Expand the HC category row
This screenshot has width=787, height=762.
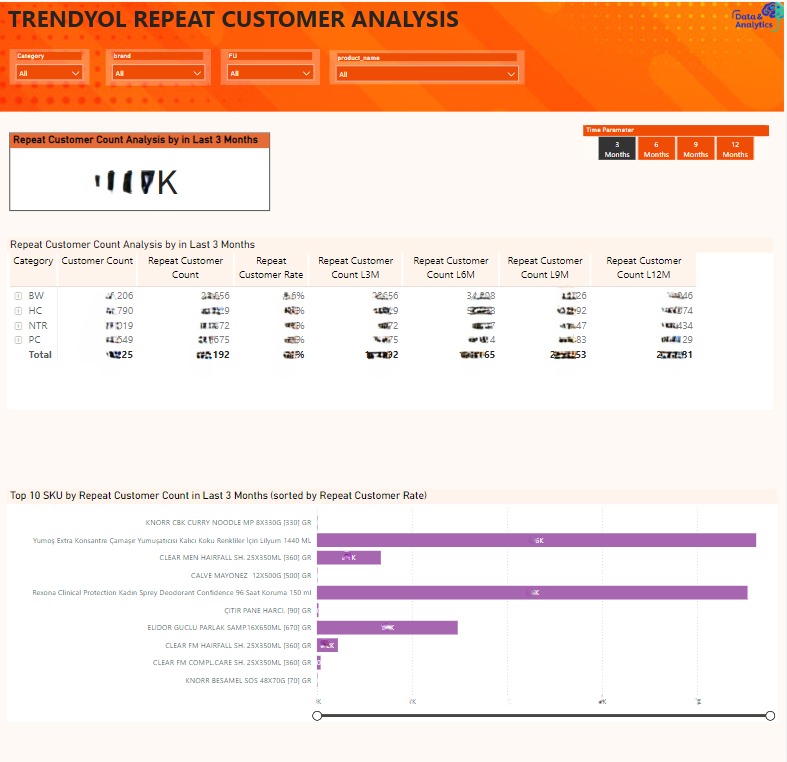pyautogui.click(x=19, y=311)
